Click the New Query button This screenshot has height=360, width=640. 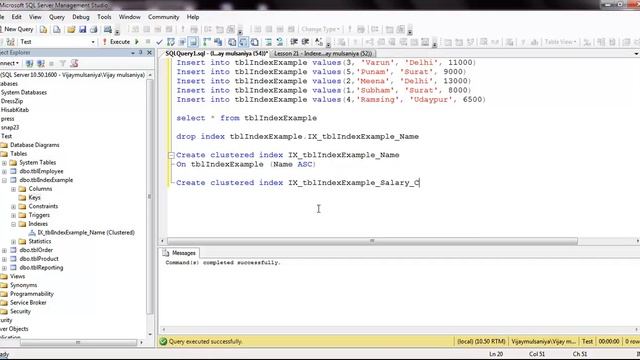point(16,29)
